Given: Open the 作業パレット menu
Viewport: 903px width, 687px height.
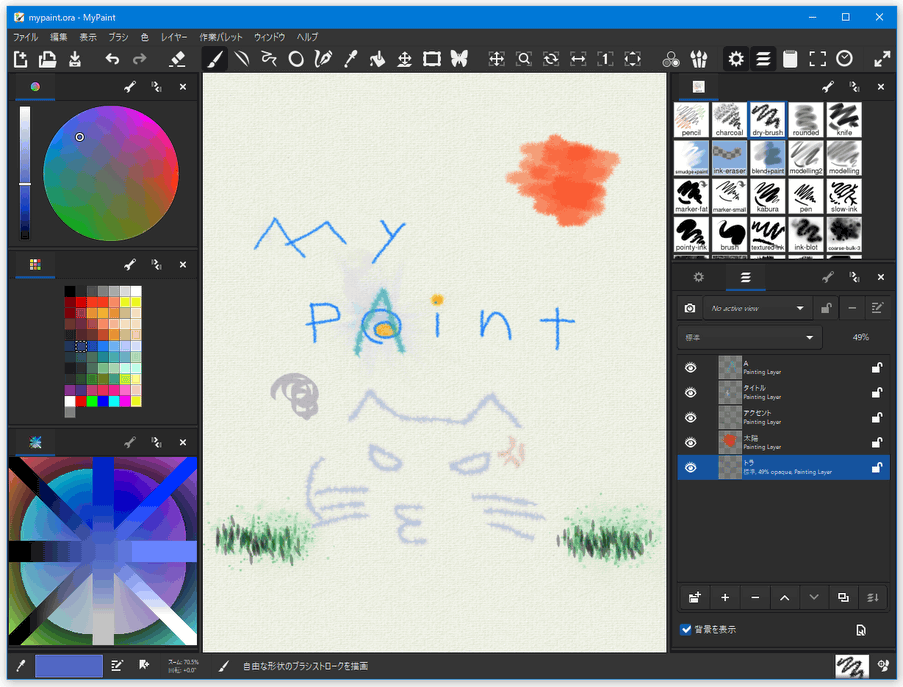Looking at the screenshot, I should [x=221, y=37].
